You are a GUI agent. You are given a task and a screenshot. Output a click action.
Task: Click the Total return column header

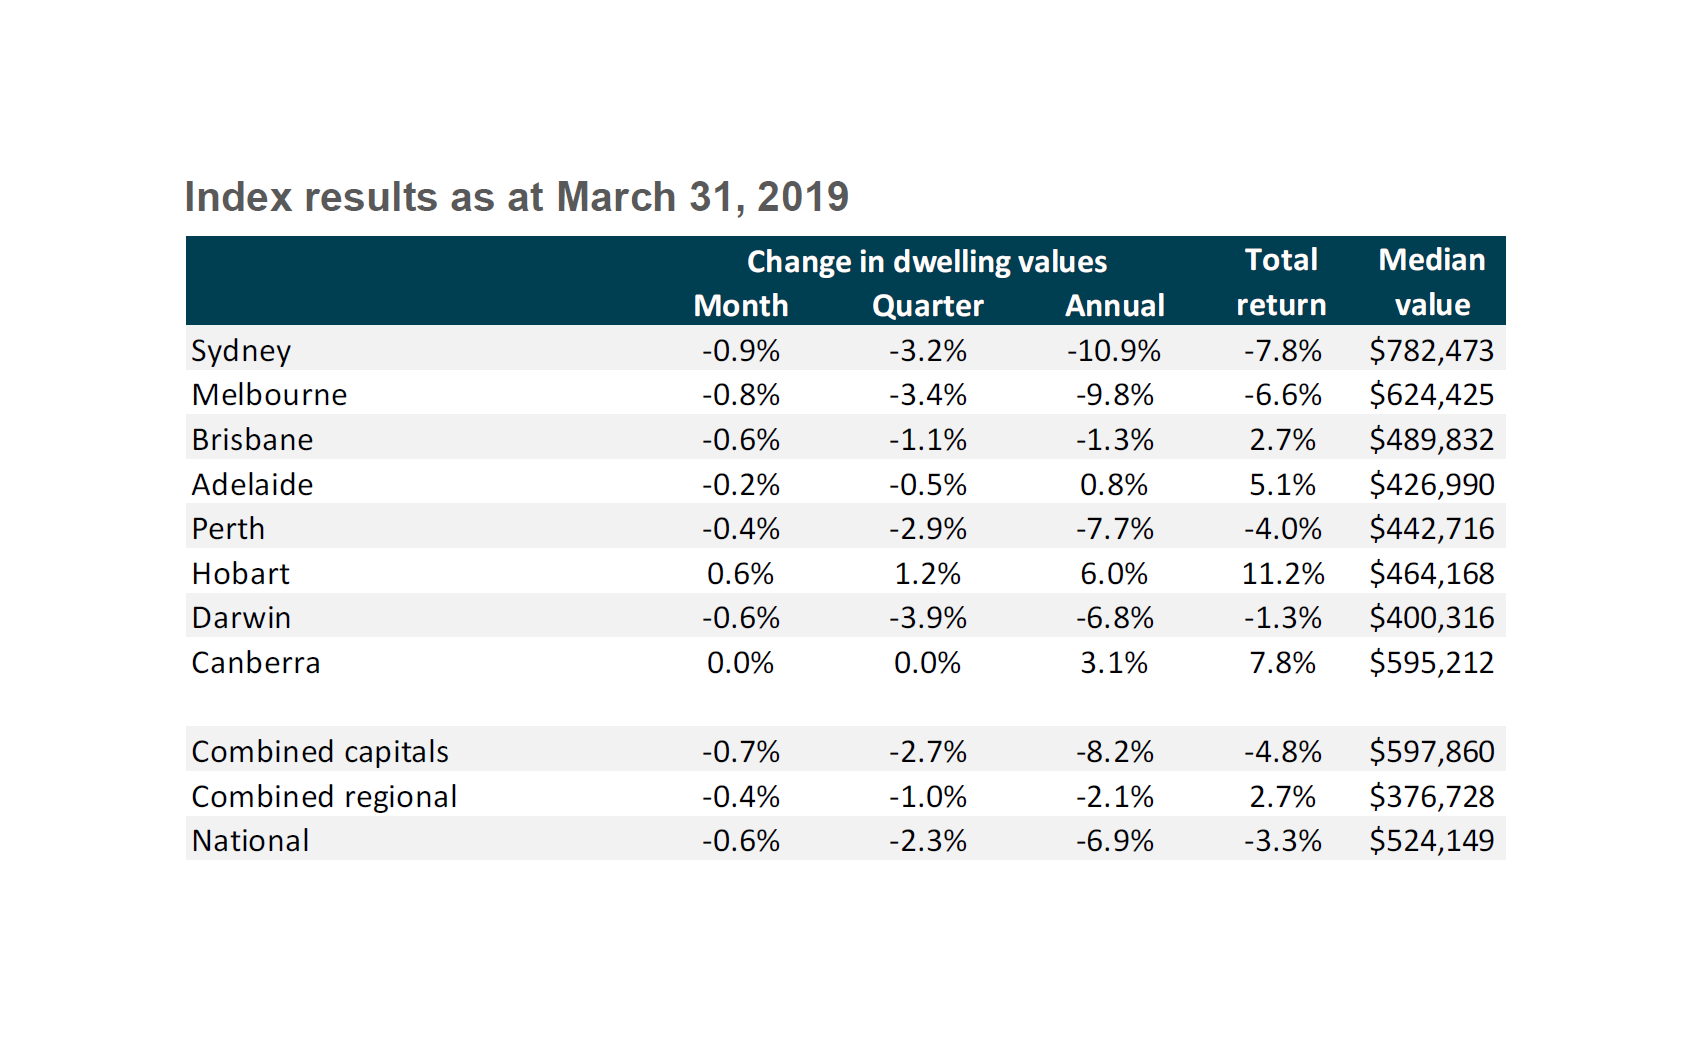(x=1281, y=282)
